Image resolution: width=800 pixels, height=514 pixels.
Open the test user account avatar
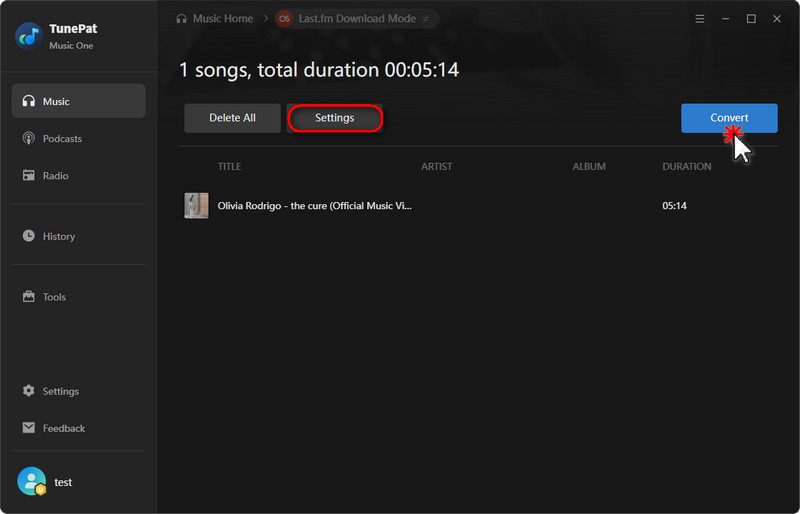coord(32,481)
